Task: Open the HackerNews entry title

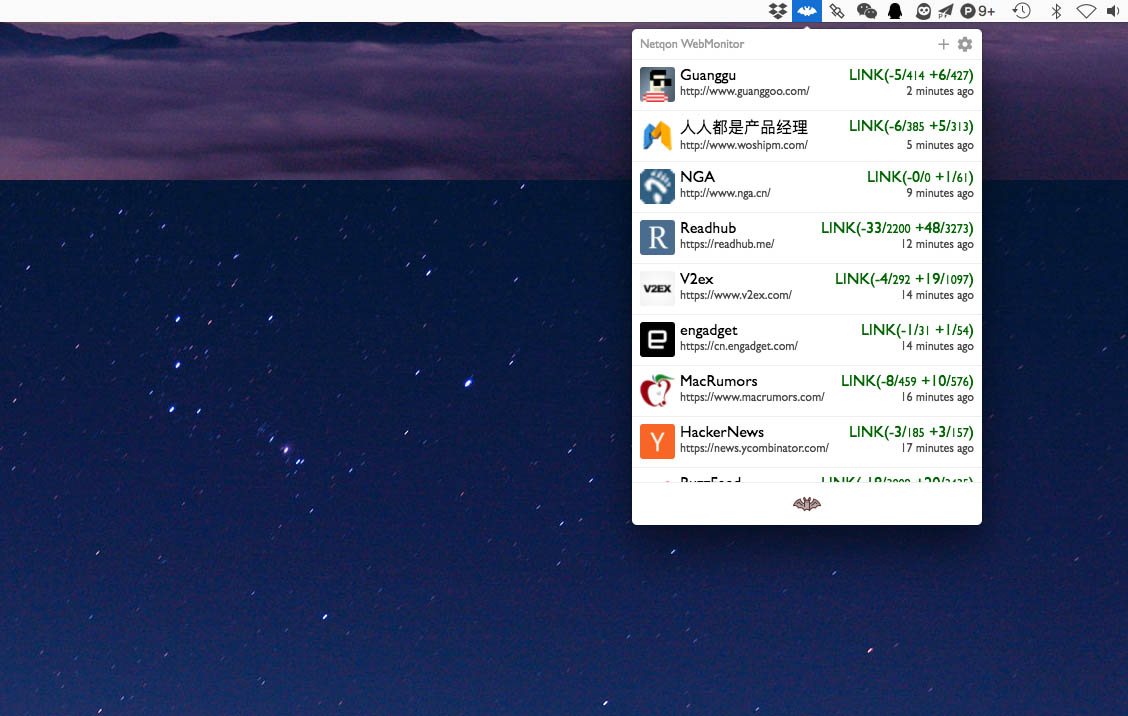Action: [x=722, y=432]
